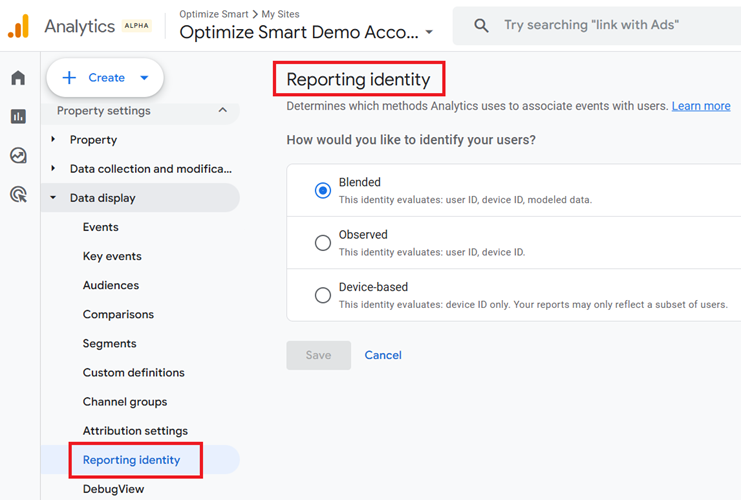
Task: Click the Create button label
Action: click(x=106, y=78)
